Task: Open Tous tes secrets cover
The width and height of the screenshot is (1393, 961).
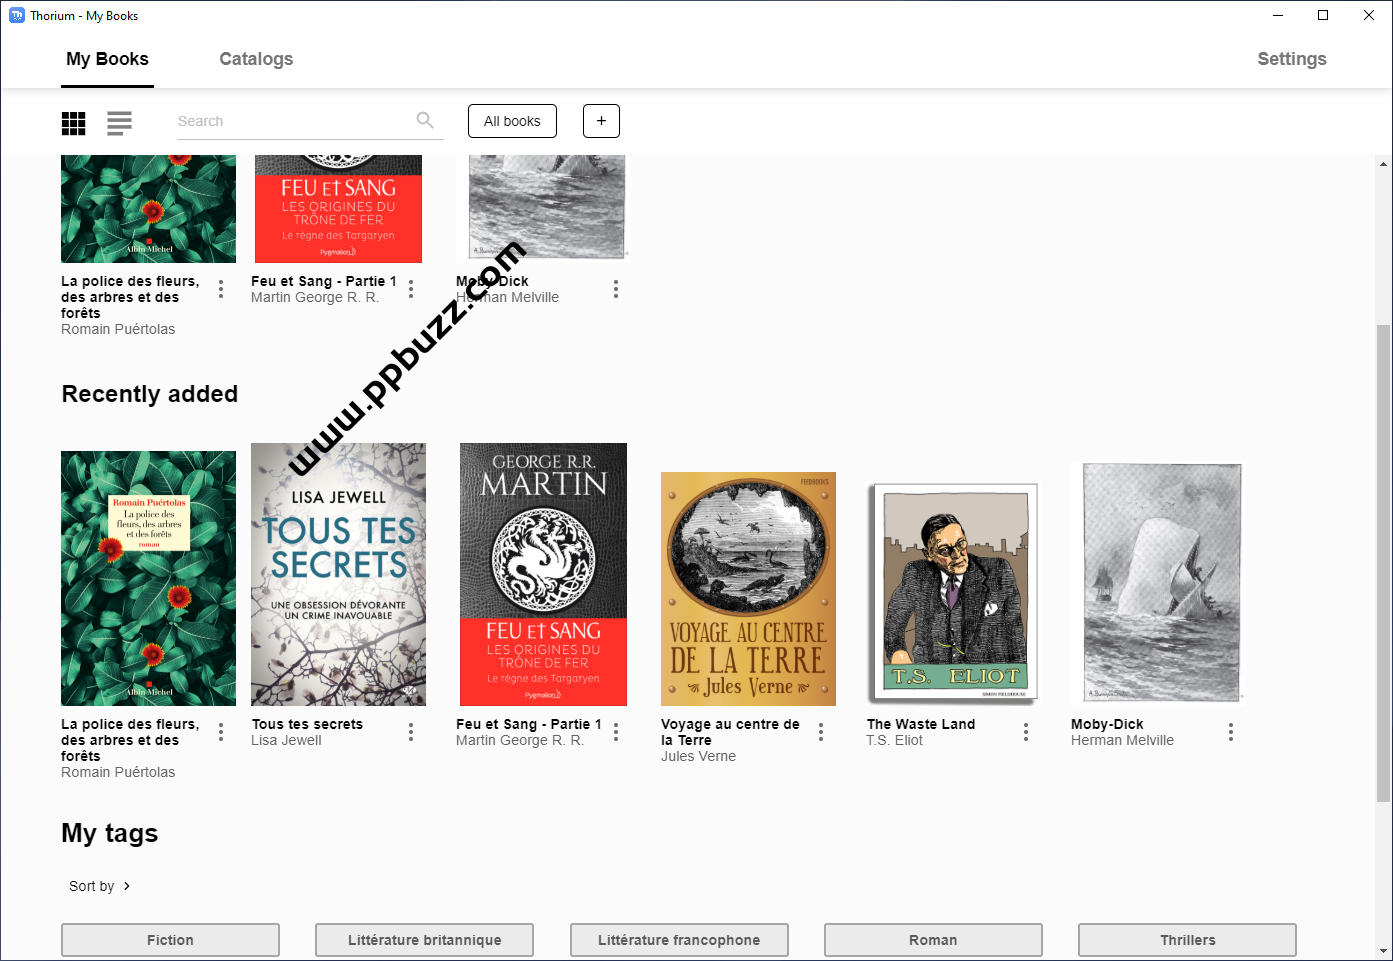Action: pos(338,575)
